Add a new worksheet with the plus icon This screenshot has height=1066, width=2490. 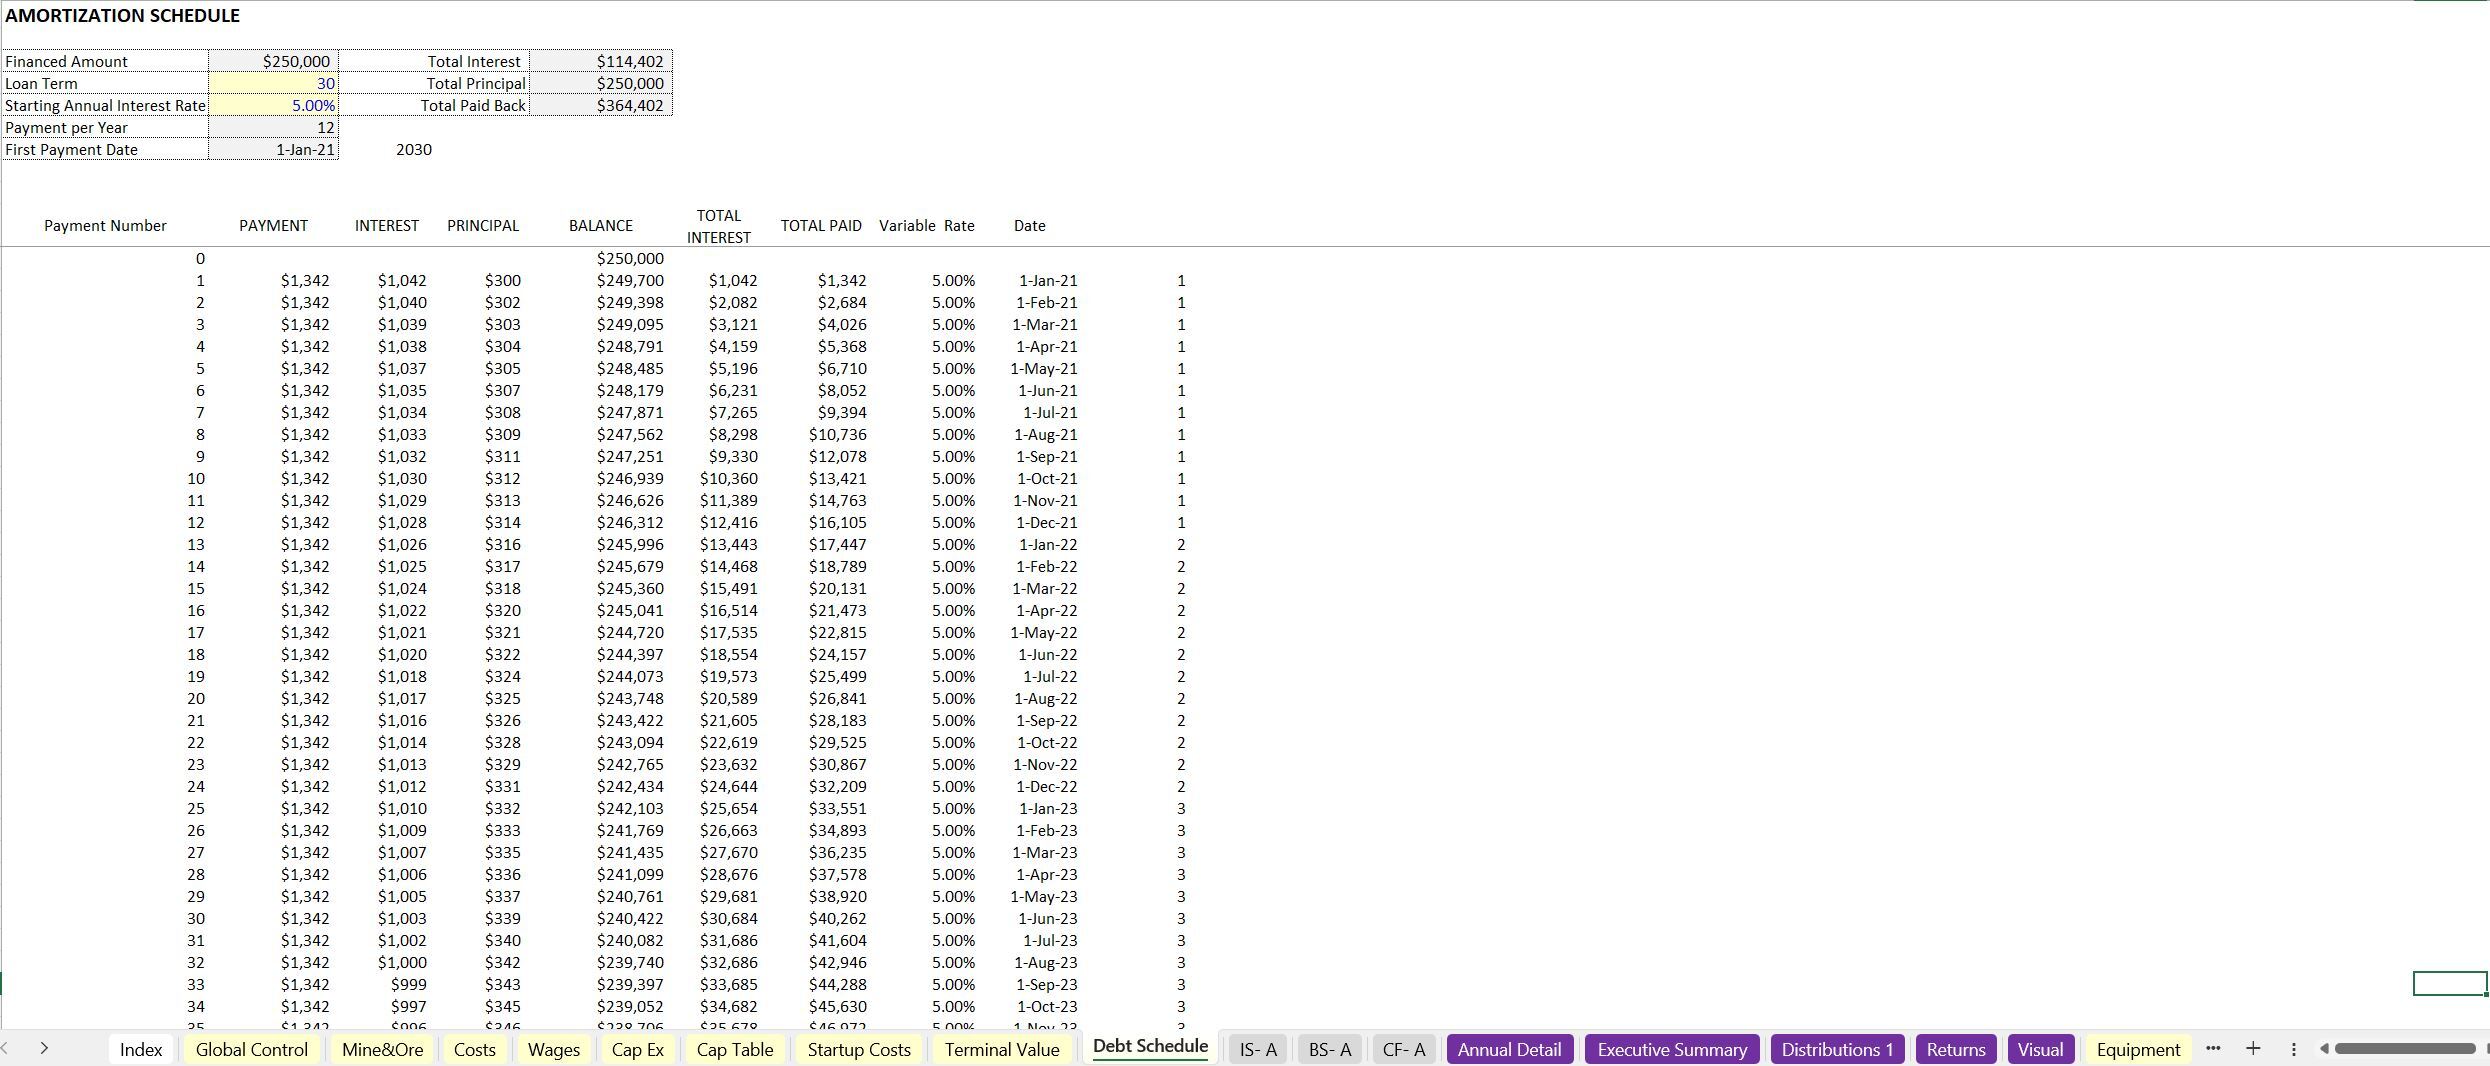coord(2253,1049)
